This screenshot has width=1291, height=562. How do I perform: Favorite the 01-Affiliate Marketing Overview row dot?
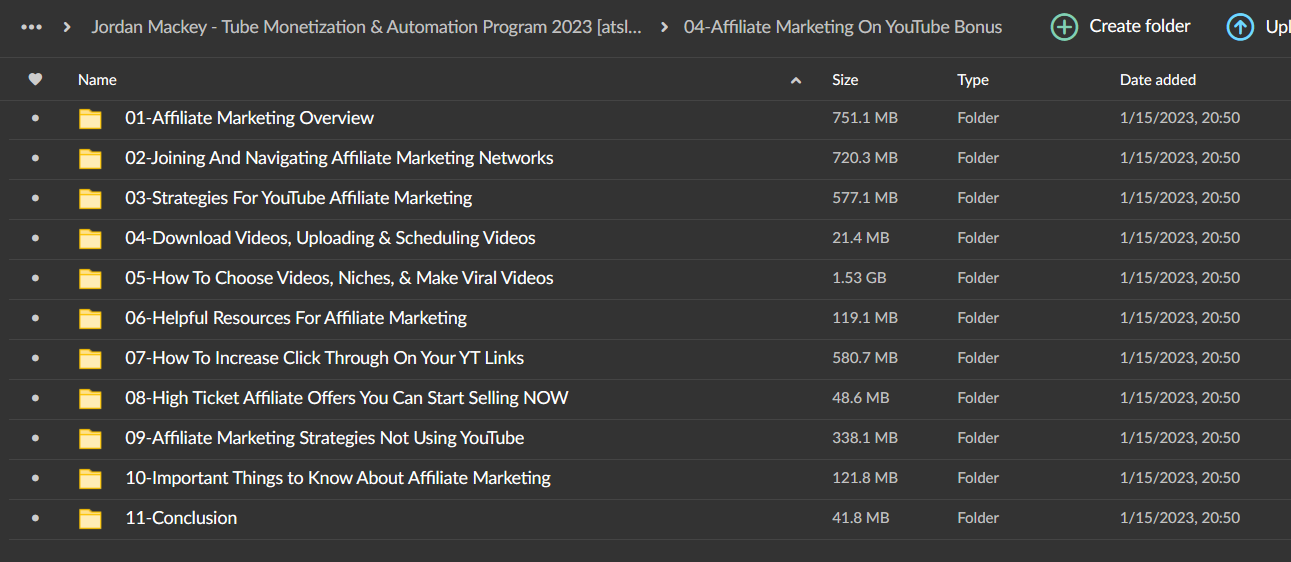(36, 118)
